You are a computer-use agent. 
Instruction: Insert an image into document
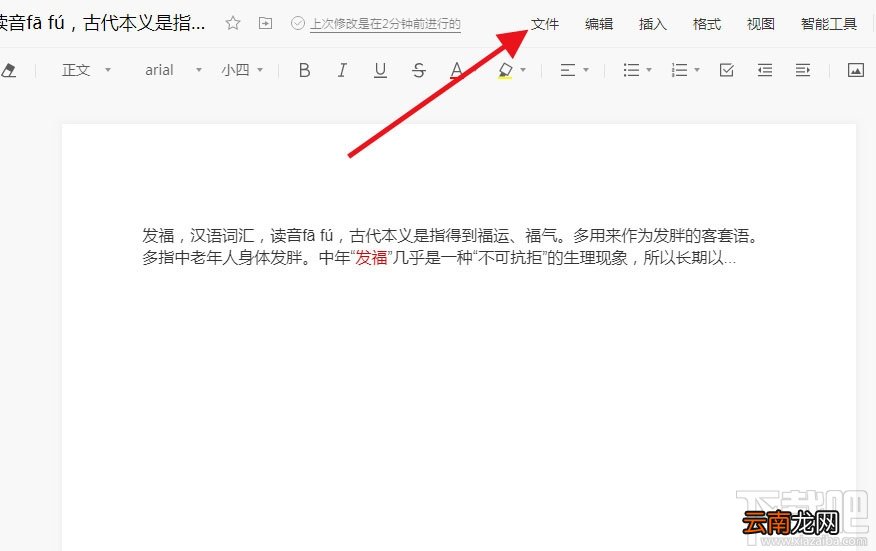click(856, 70)
